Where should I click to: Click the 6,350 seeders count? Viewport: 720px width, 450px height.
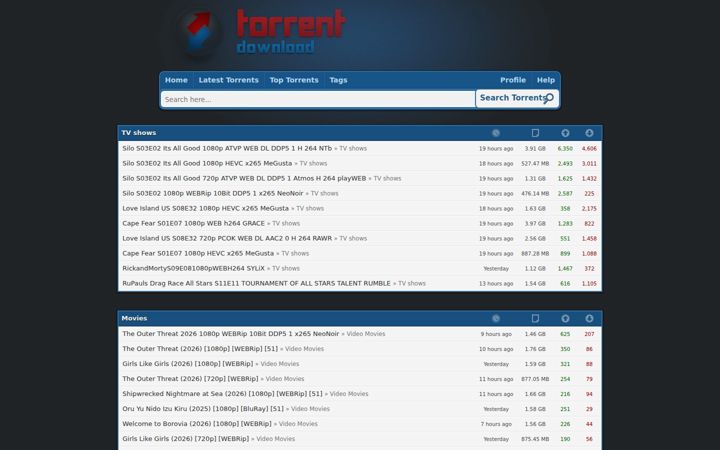565,149
